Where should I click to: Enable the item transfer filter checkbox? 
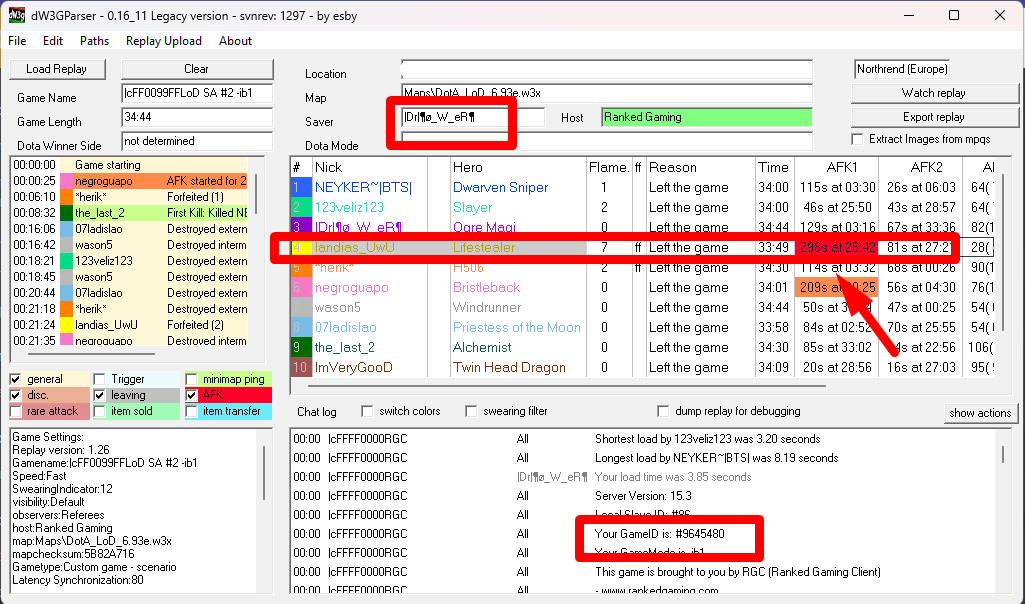(x=192, y=411)
